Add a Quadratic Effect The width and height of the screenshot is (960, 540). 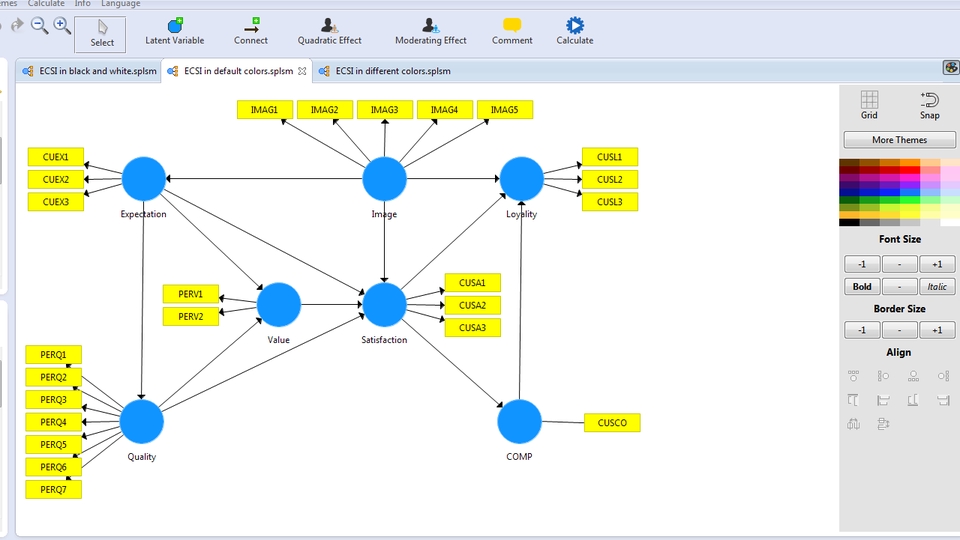[329, 31]
